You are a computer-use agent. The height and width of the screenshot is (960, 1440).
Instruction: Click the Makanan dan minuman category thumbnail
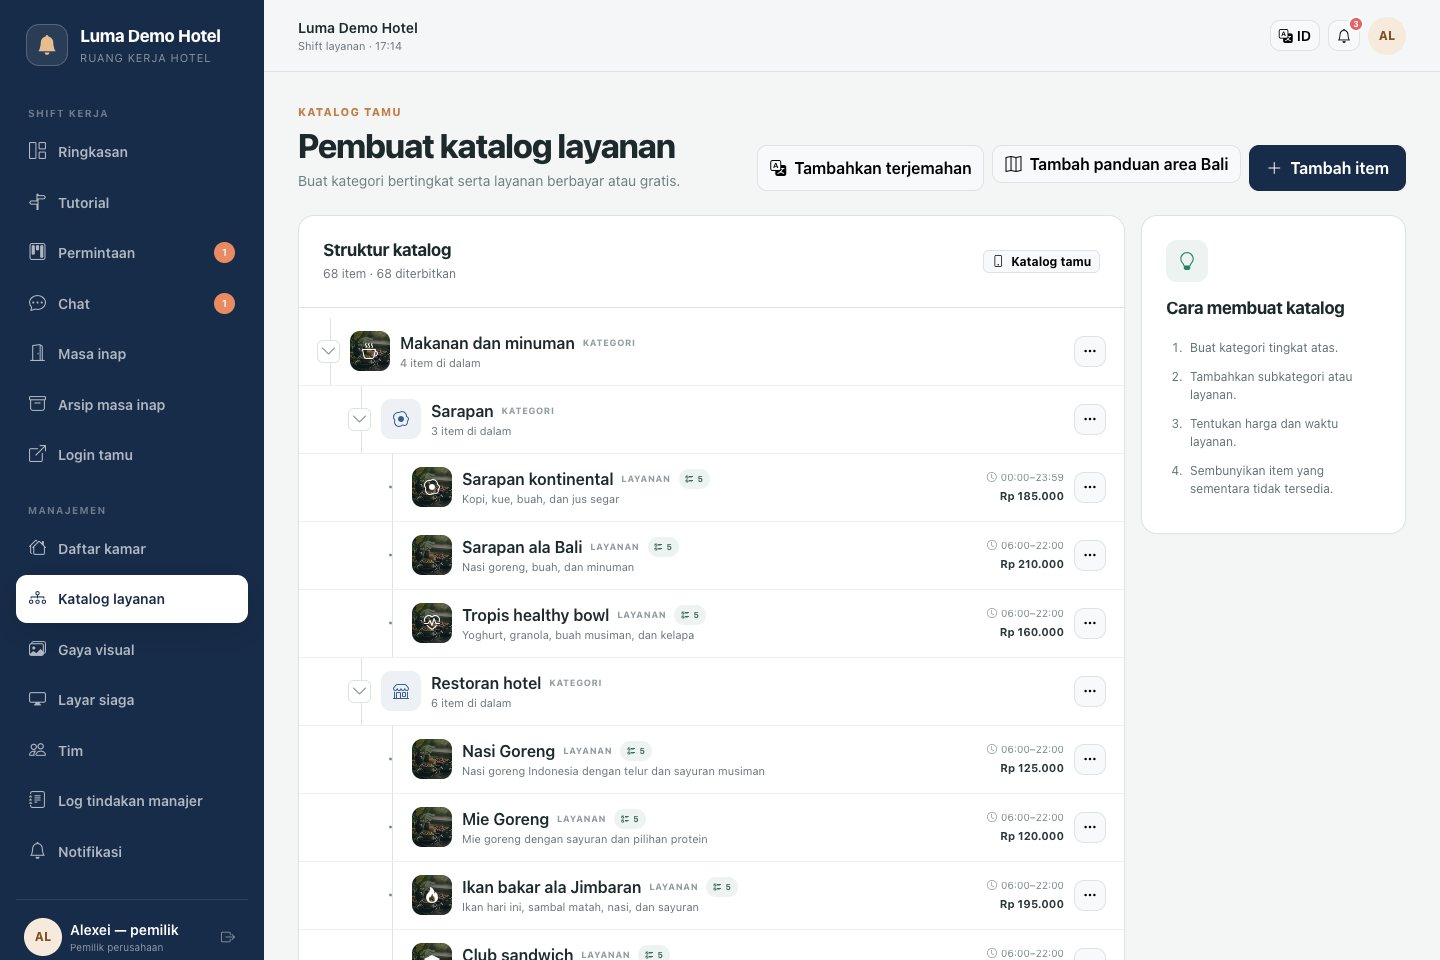click(x=370, y=351)
